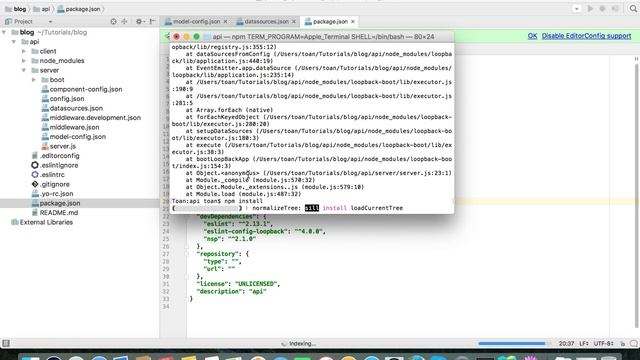Select .gitignore file in tree
The width and height of the screenshot is (640, 360).
54,184
